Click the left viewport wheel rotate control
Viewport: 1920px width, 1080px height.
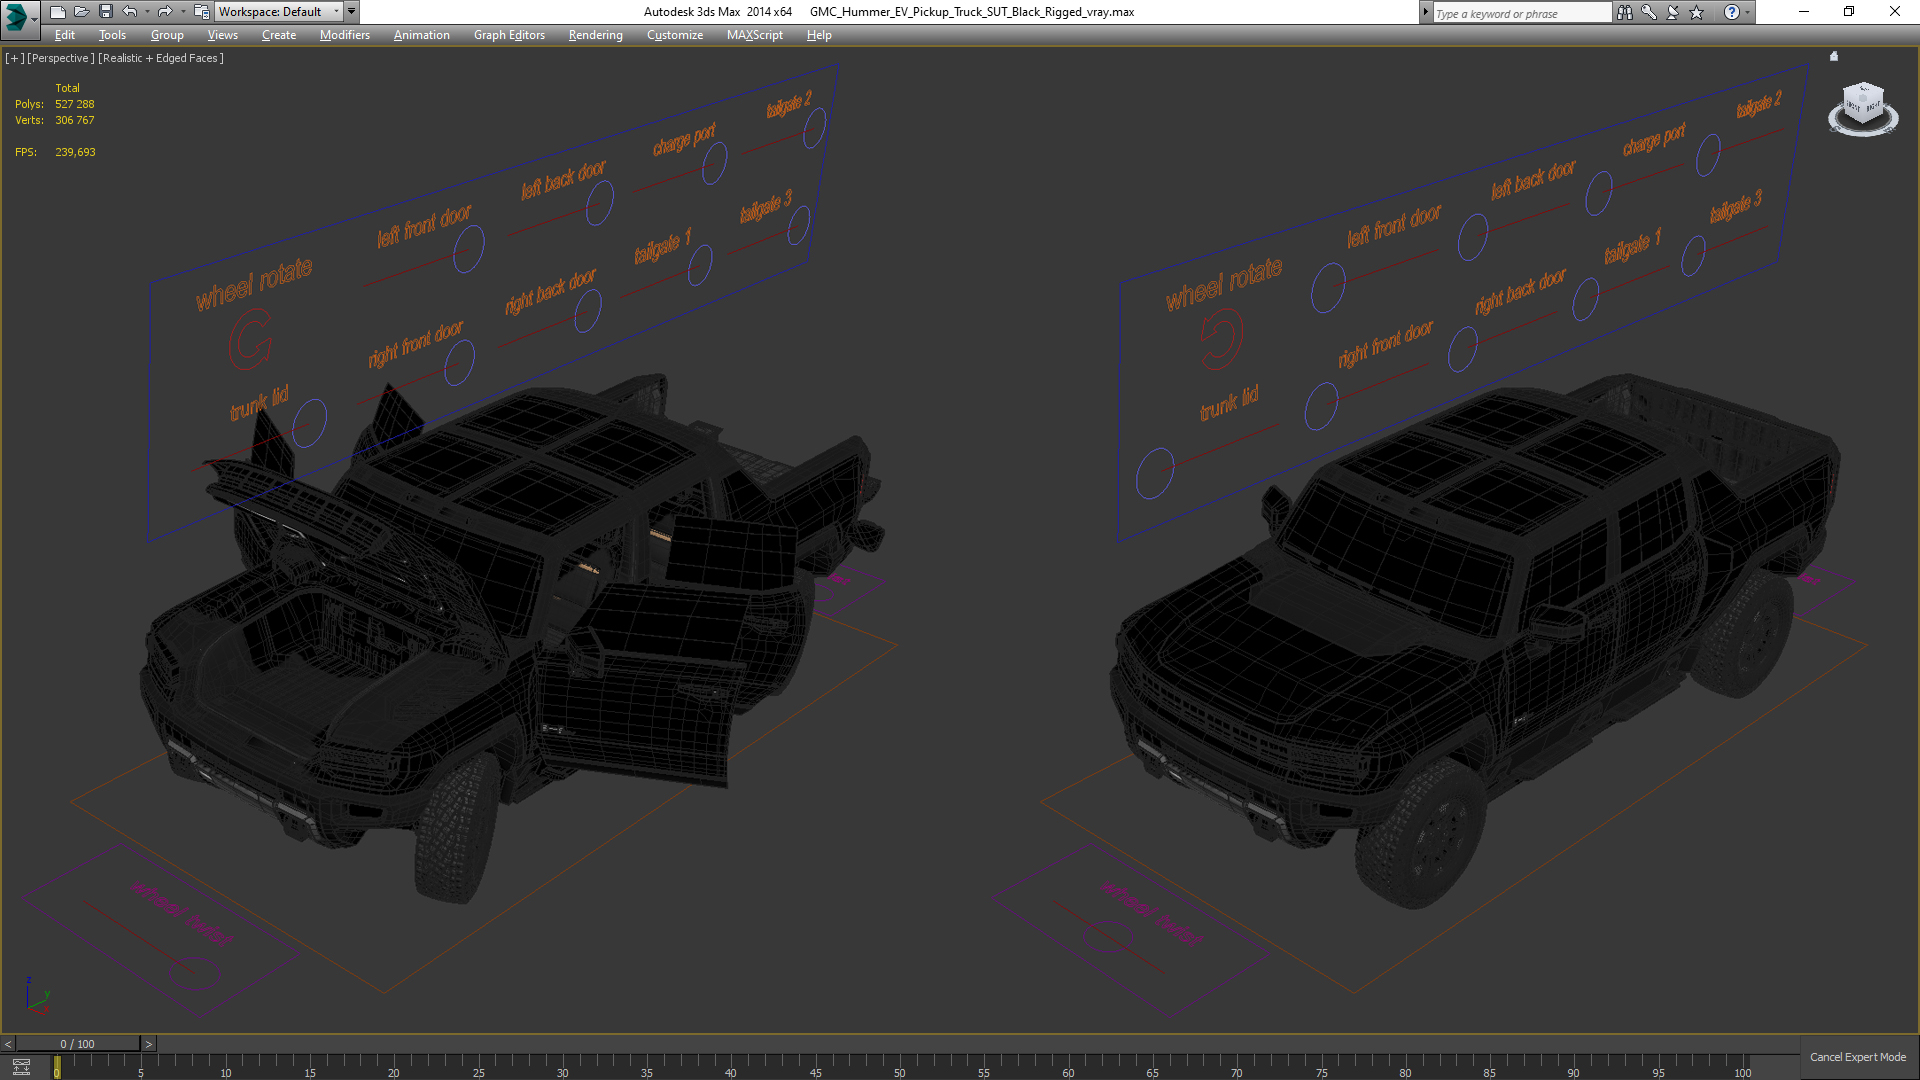tap(250, 340)
